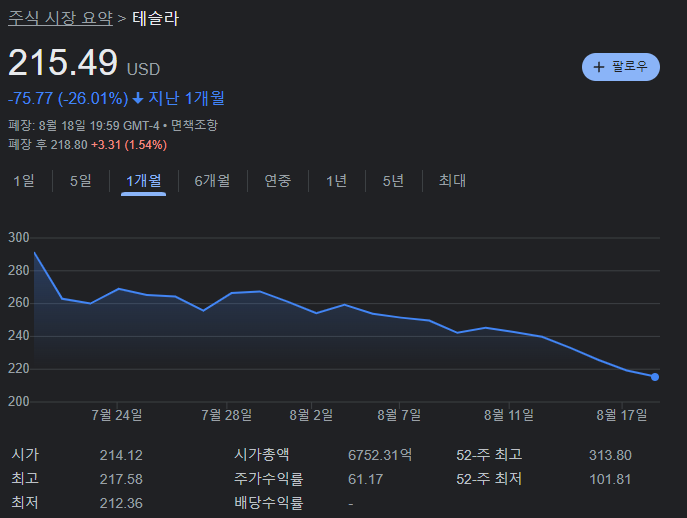Click the 7월 28일 axis label
This screenshot has width=687, height=518.
[227, 415]
